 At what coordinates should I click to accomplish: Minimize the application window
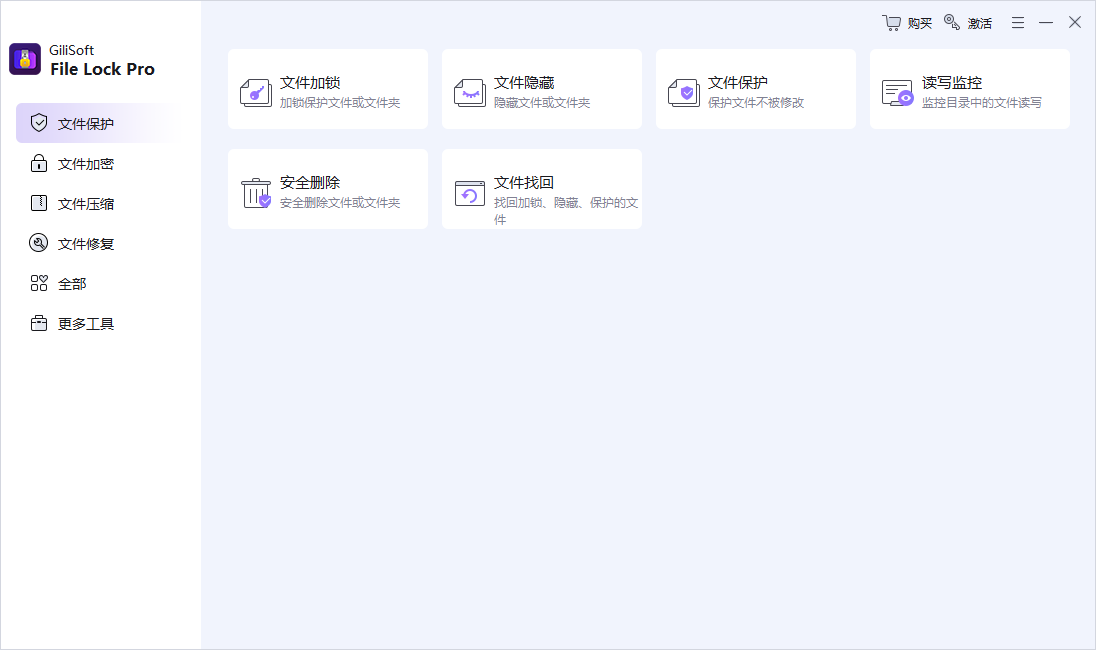point(1045,21)
